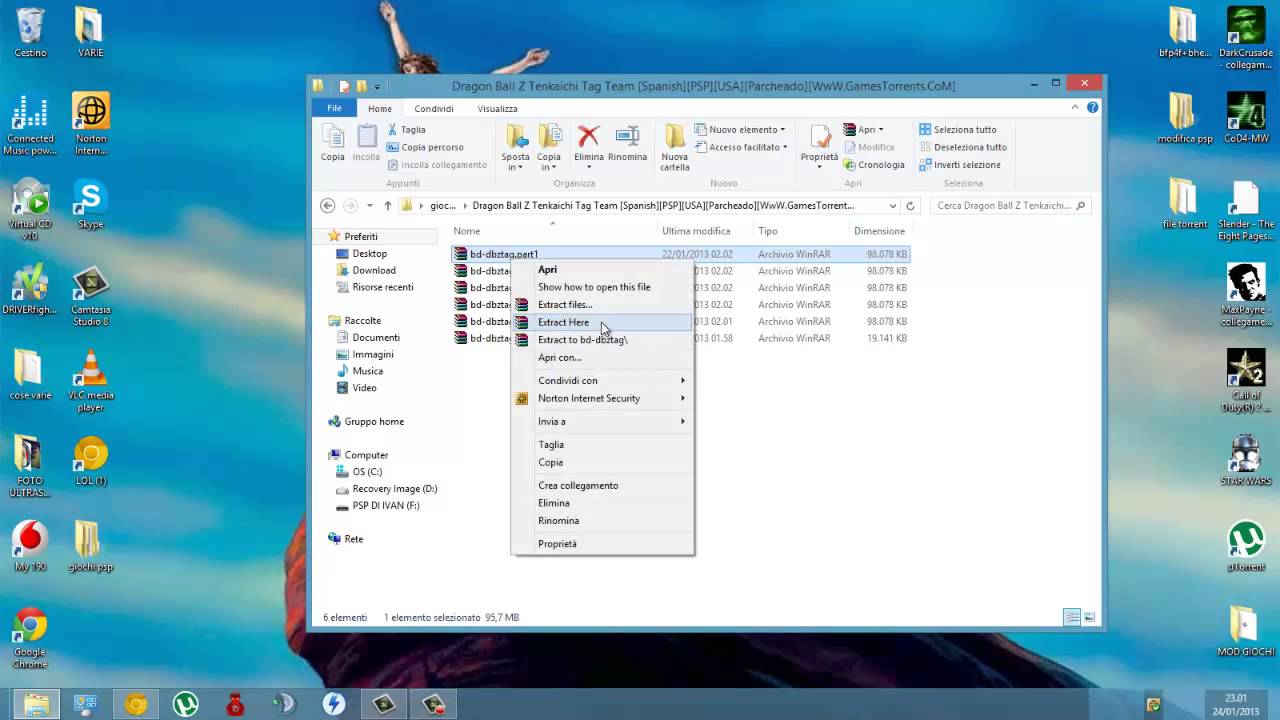Expand the address bar history dropdown
1280x720 pixels.
point(893,206)
